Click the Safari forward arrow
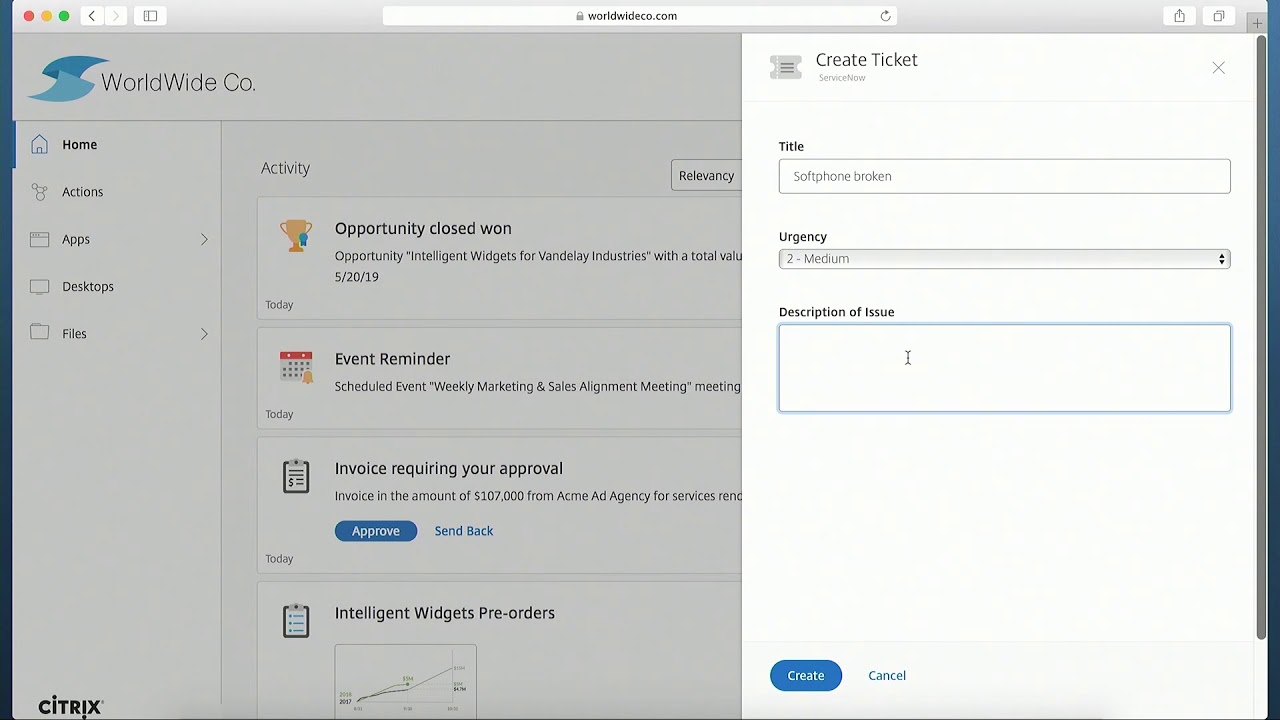 click(116, 16)
